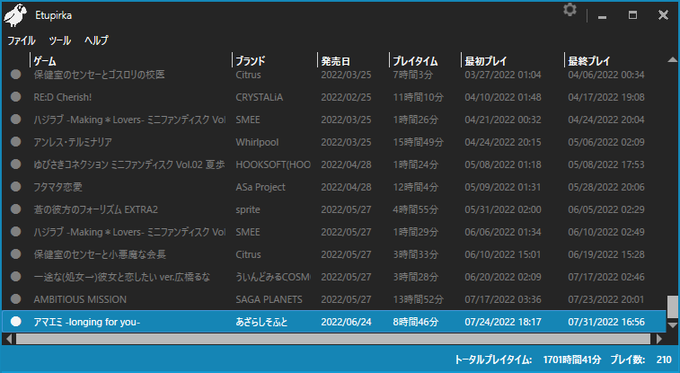Click playtime 11時間10分
680x373 pixels.
[418, 97]
